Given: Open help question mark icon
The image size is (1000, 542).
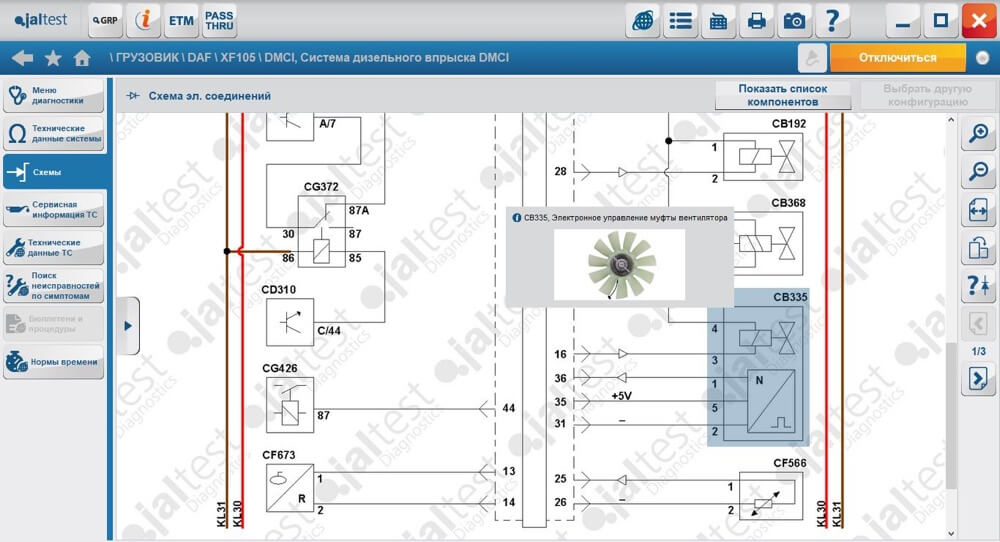Looking at the screenshot, I should click(x=832, y=21).
